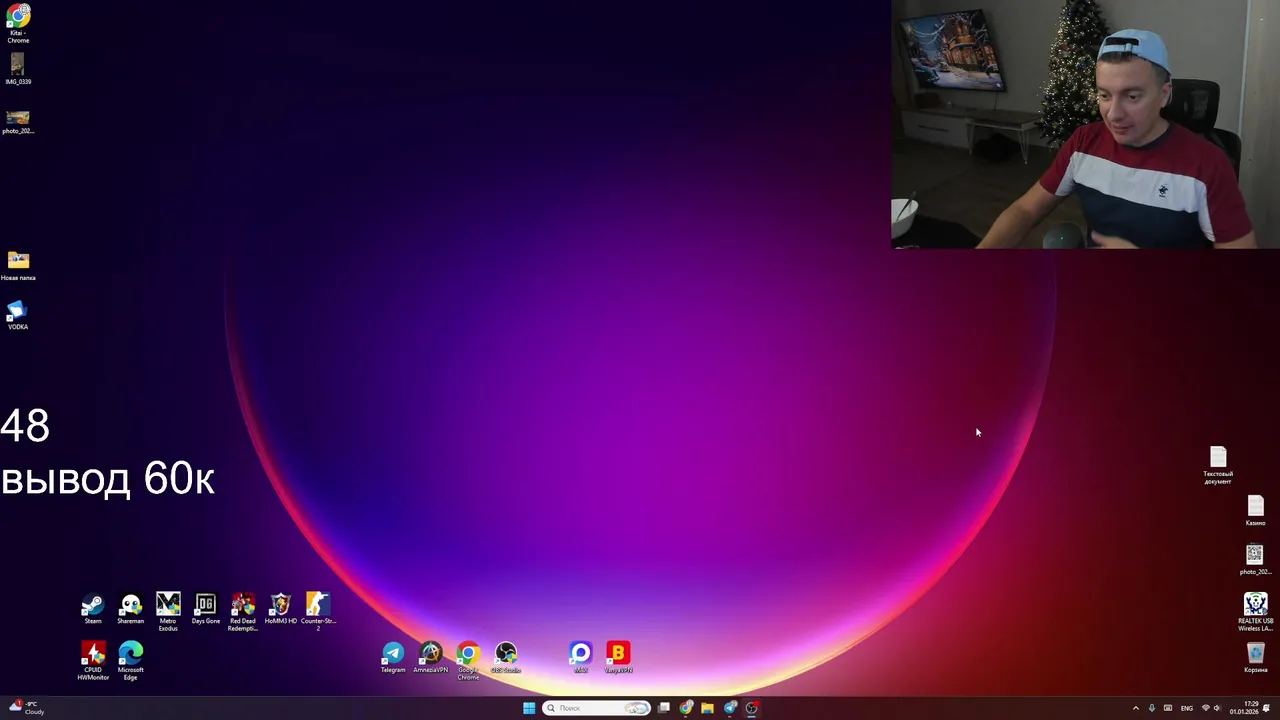Select the Counter-Strike 2 shortcut
Viewport: 1280px width, 720px height.
[318, 612]
